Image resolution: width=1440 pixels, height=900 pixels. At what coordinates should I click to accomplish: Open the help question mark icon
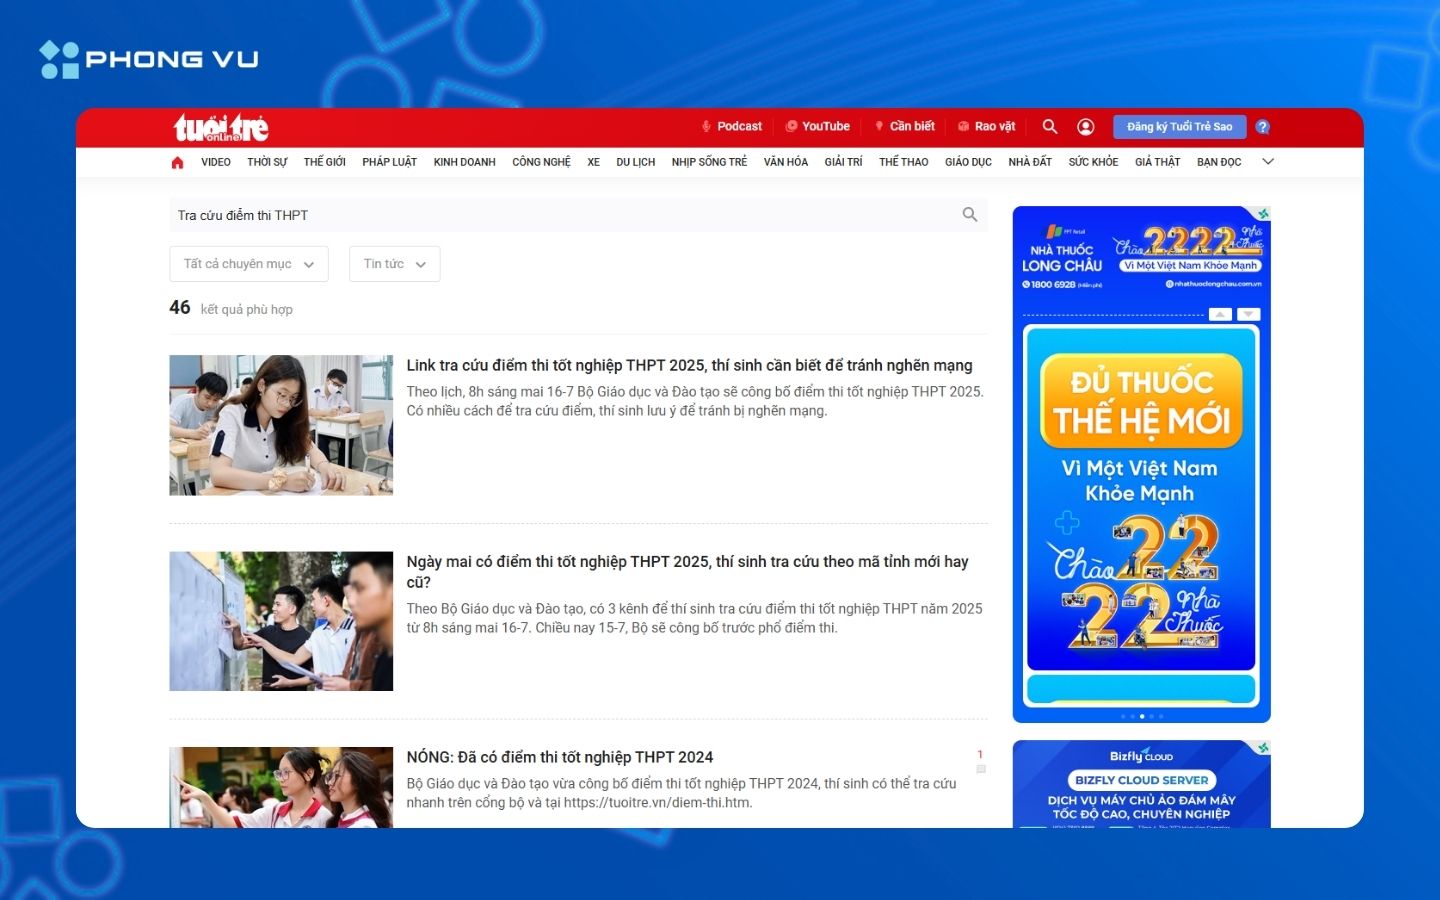click(x=1263, y=126)
